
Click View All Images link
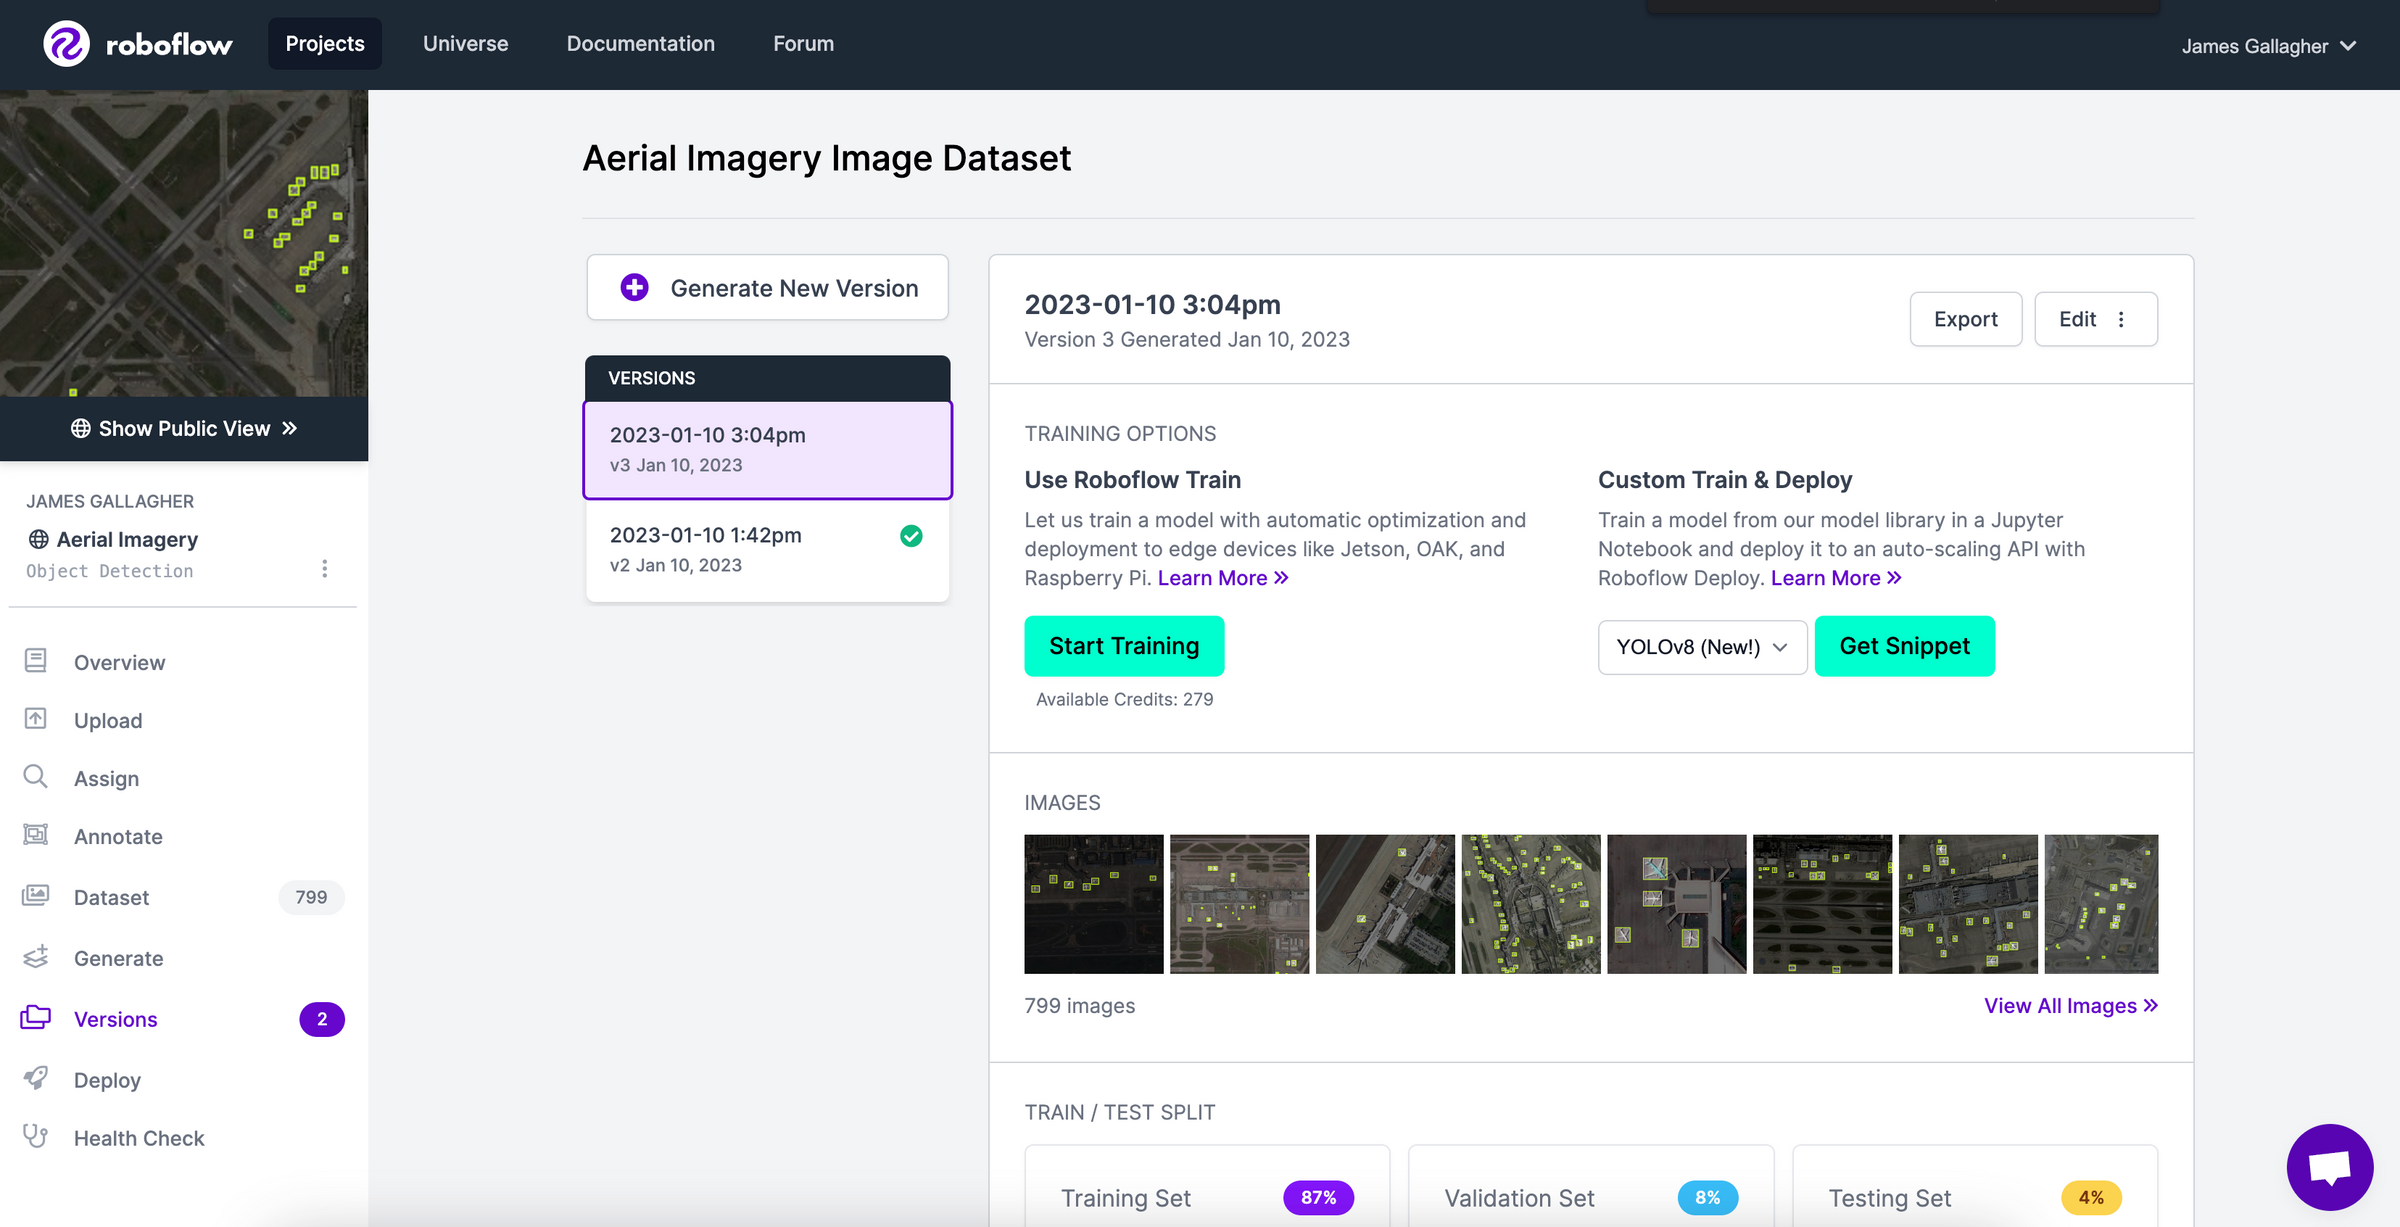point(2070,1005)
